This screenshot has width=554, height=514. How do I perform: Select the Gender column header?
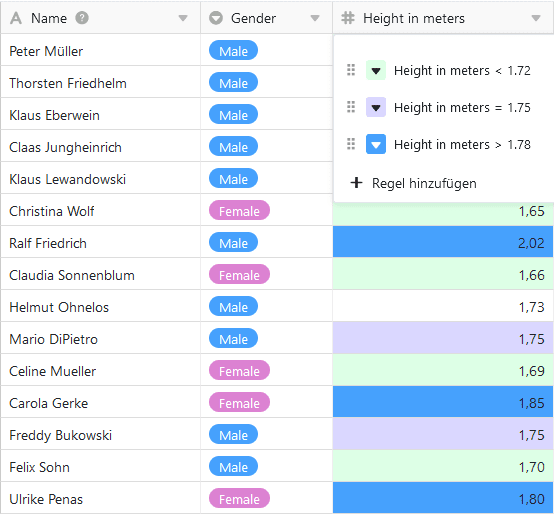coord(266,18)
